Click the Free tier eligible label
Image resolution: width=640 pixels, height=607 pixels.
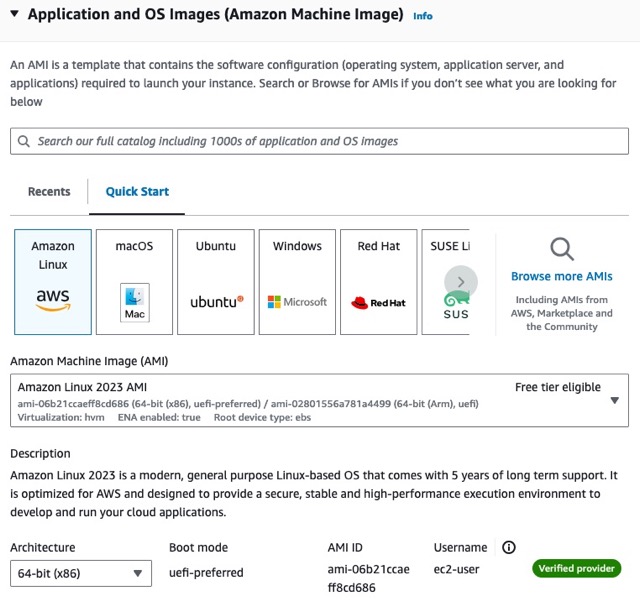[x=558, y=387]
